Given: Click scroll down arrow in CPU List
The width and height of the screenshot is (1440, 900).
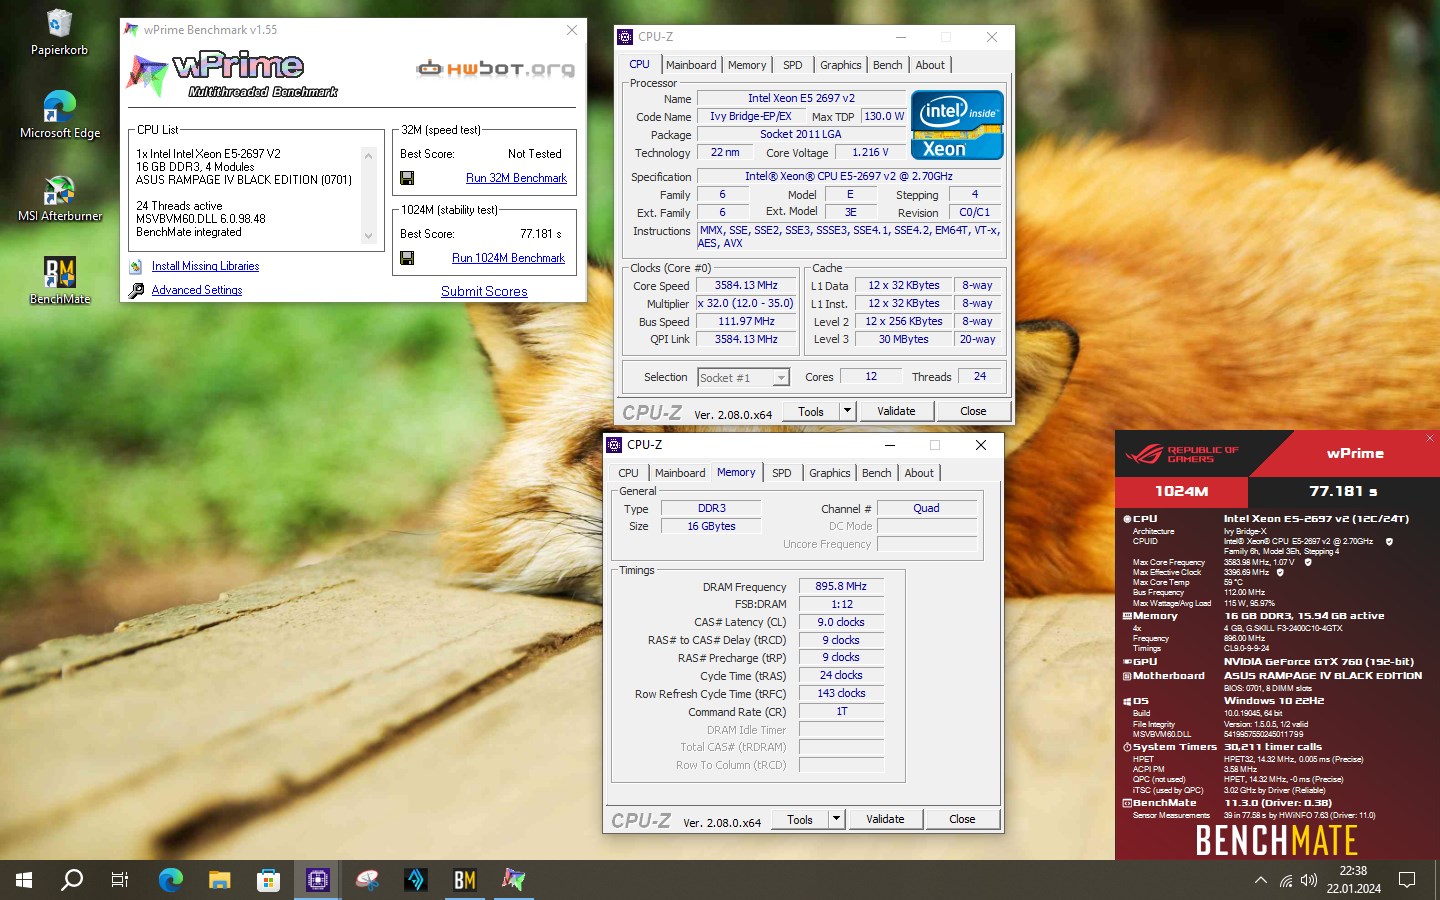Looking at the screenshot, I should click(368, 236).
